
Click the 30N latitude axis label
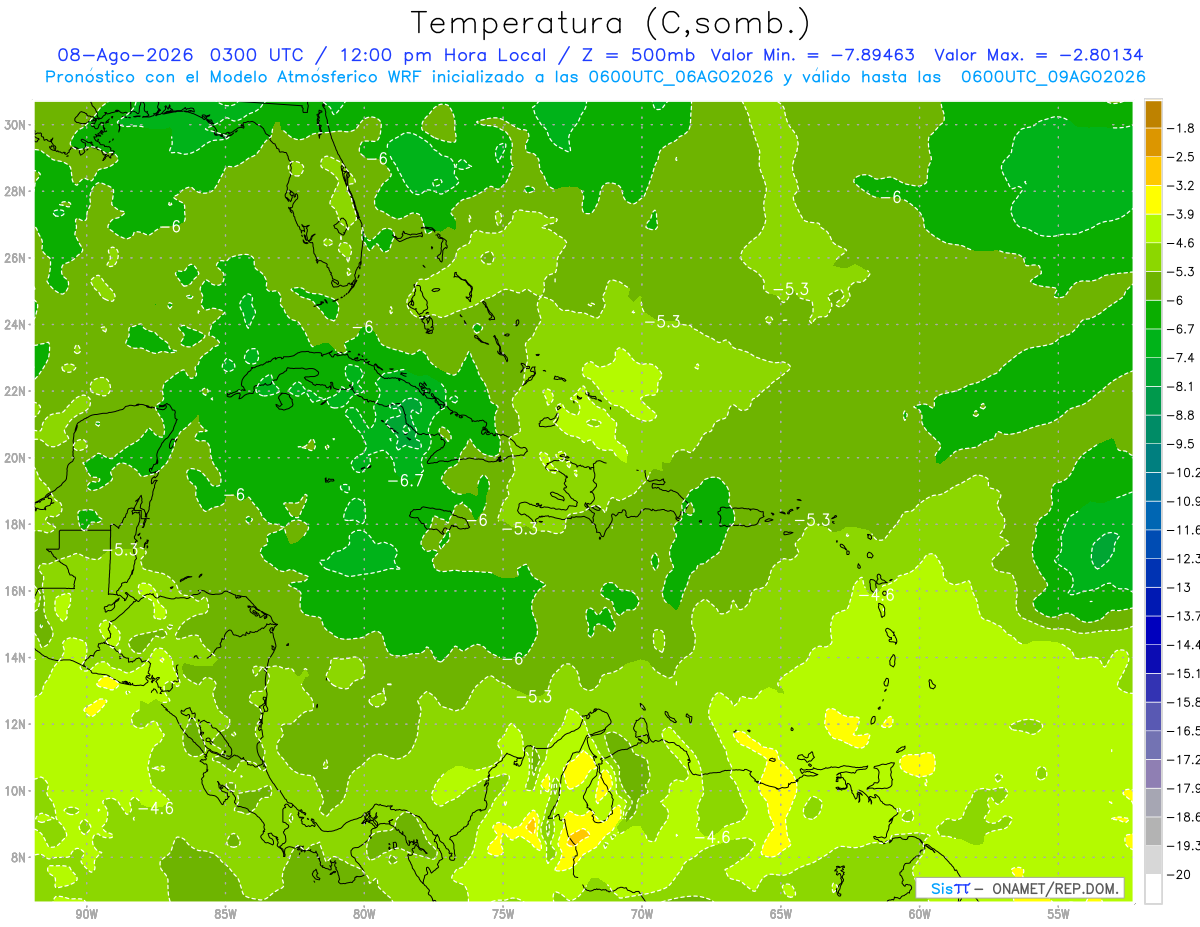point(15,125)
